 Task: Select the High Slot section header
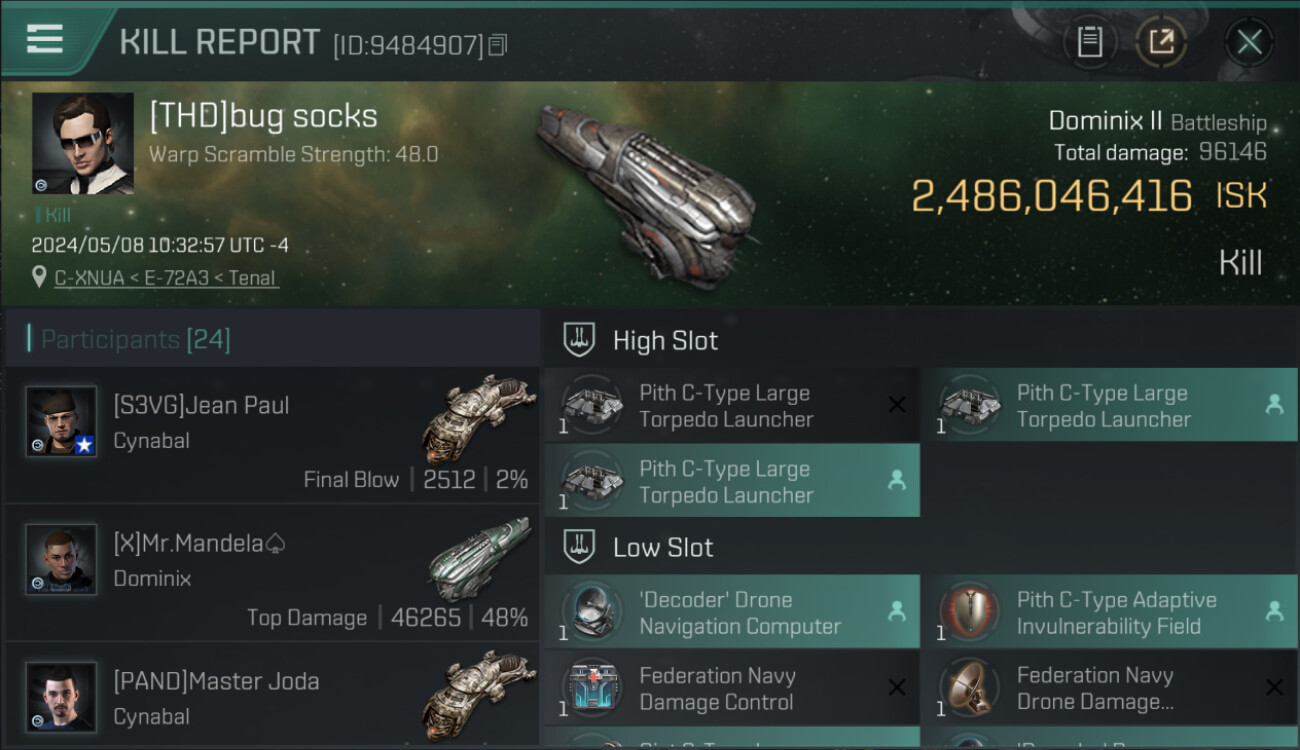665,341
